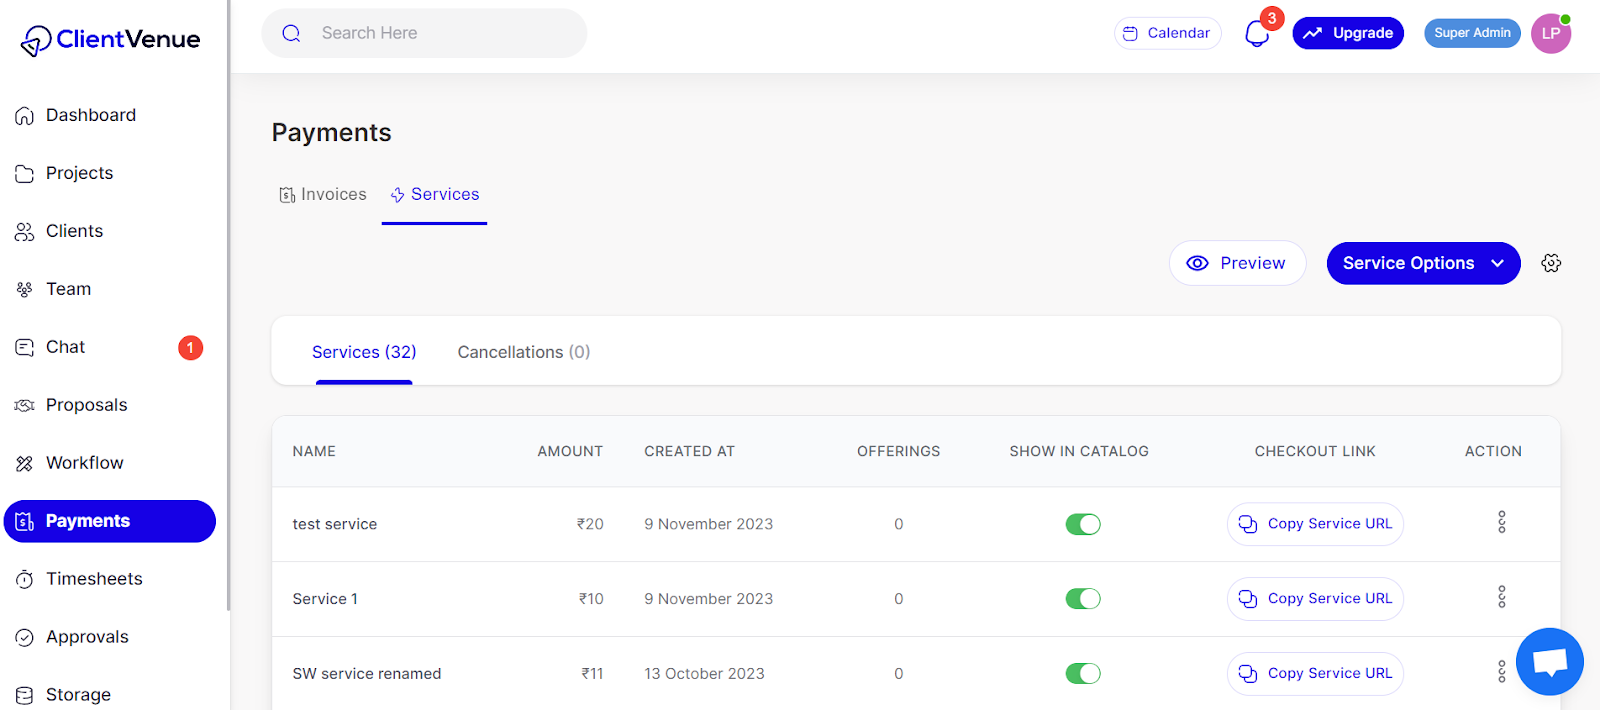The height and width of the screenshot is (710, 1600).
Task: Disable Show in Catalog for Service 1
Action: [1082, 599]
